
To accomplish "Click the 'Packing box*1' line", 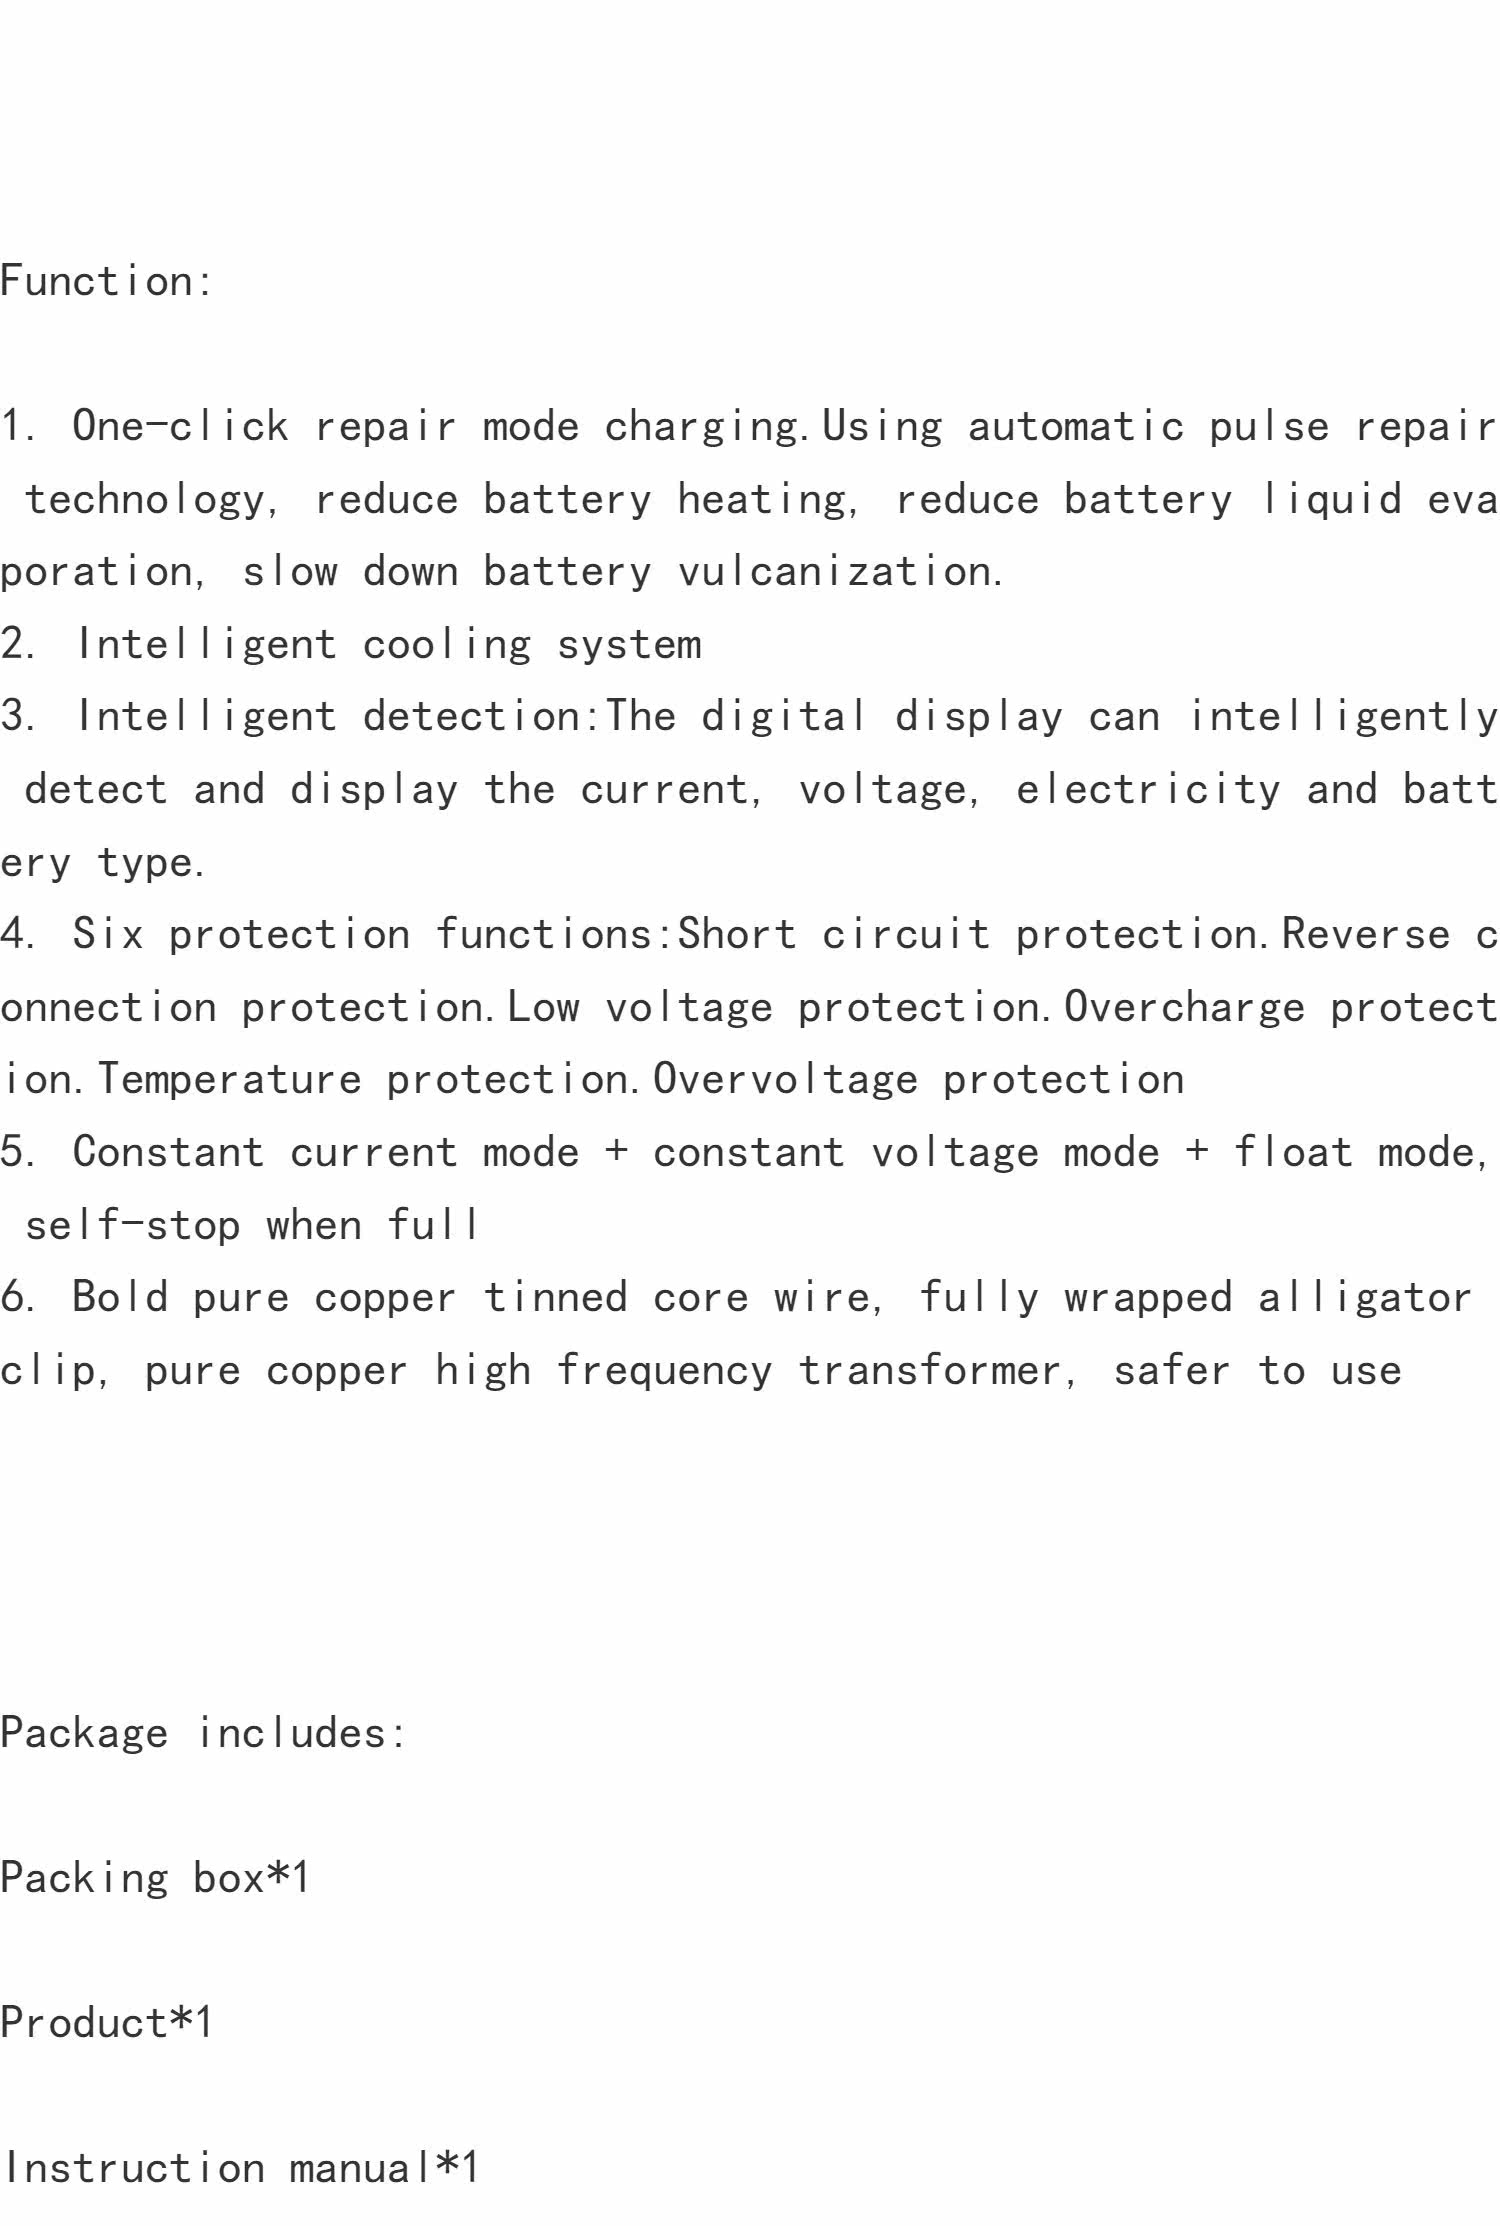I will point(155,1878).
